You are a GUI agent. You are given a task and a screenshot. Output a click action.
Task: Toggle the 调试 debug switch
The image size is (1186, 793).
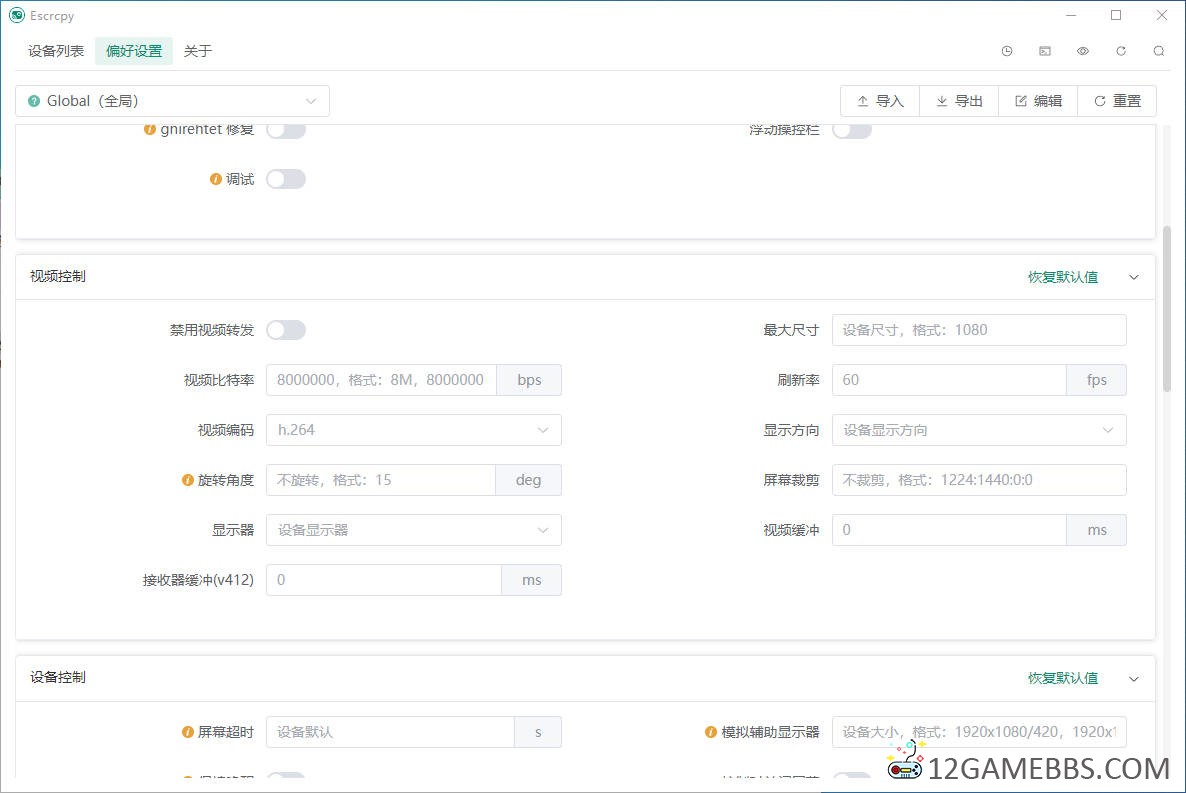[286, 179]
